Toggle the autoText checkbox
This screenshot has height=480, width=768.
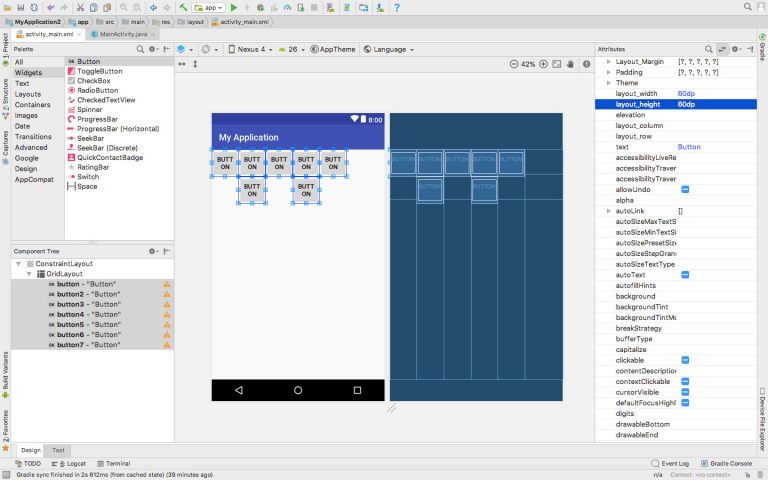pos(685,275)
